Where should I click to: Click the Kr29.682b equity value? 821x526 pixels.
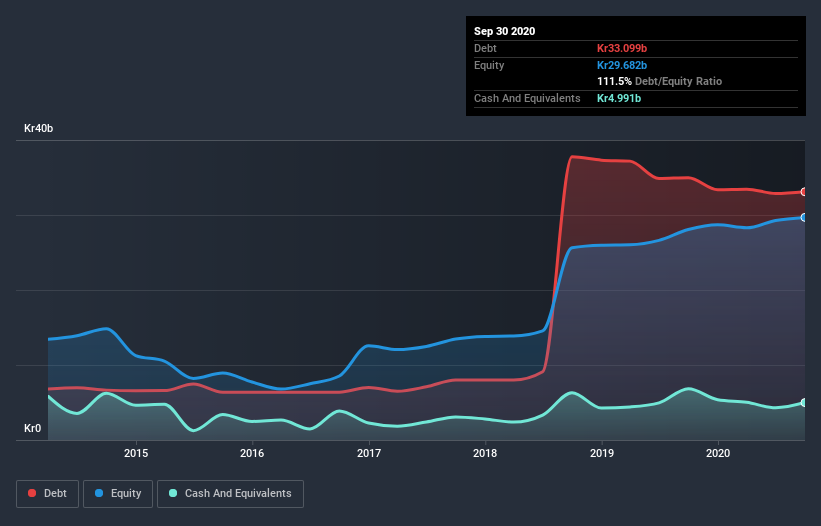pos(622,65)
